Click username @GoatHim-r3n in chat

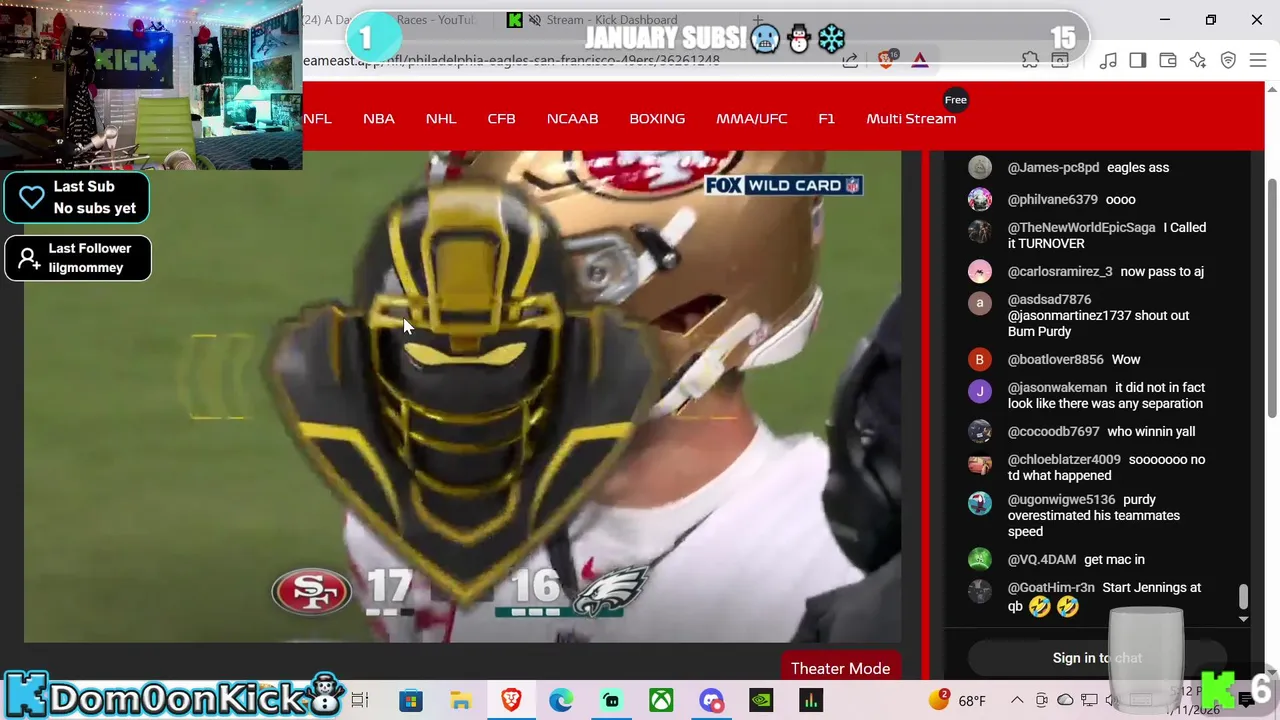click(x=1051, y=587)
